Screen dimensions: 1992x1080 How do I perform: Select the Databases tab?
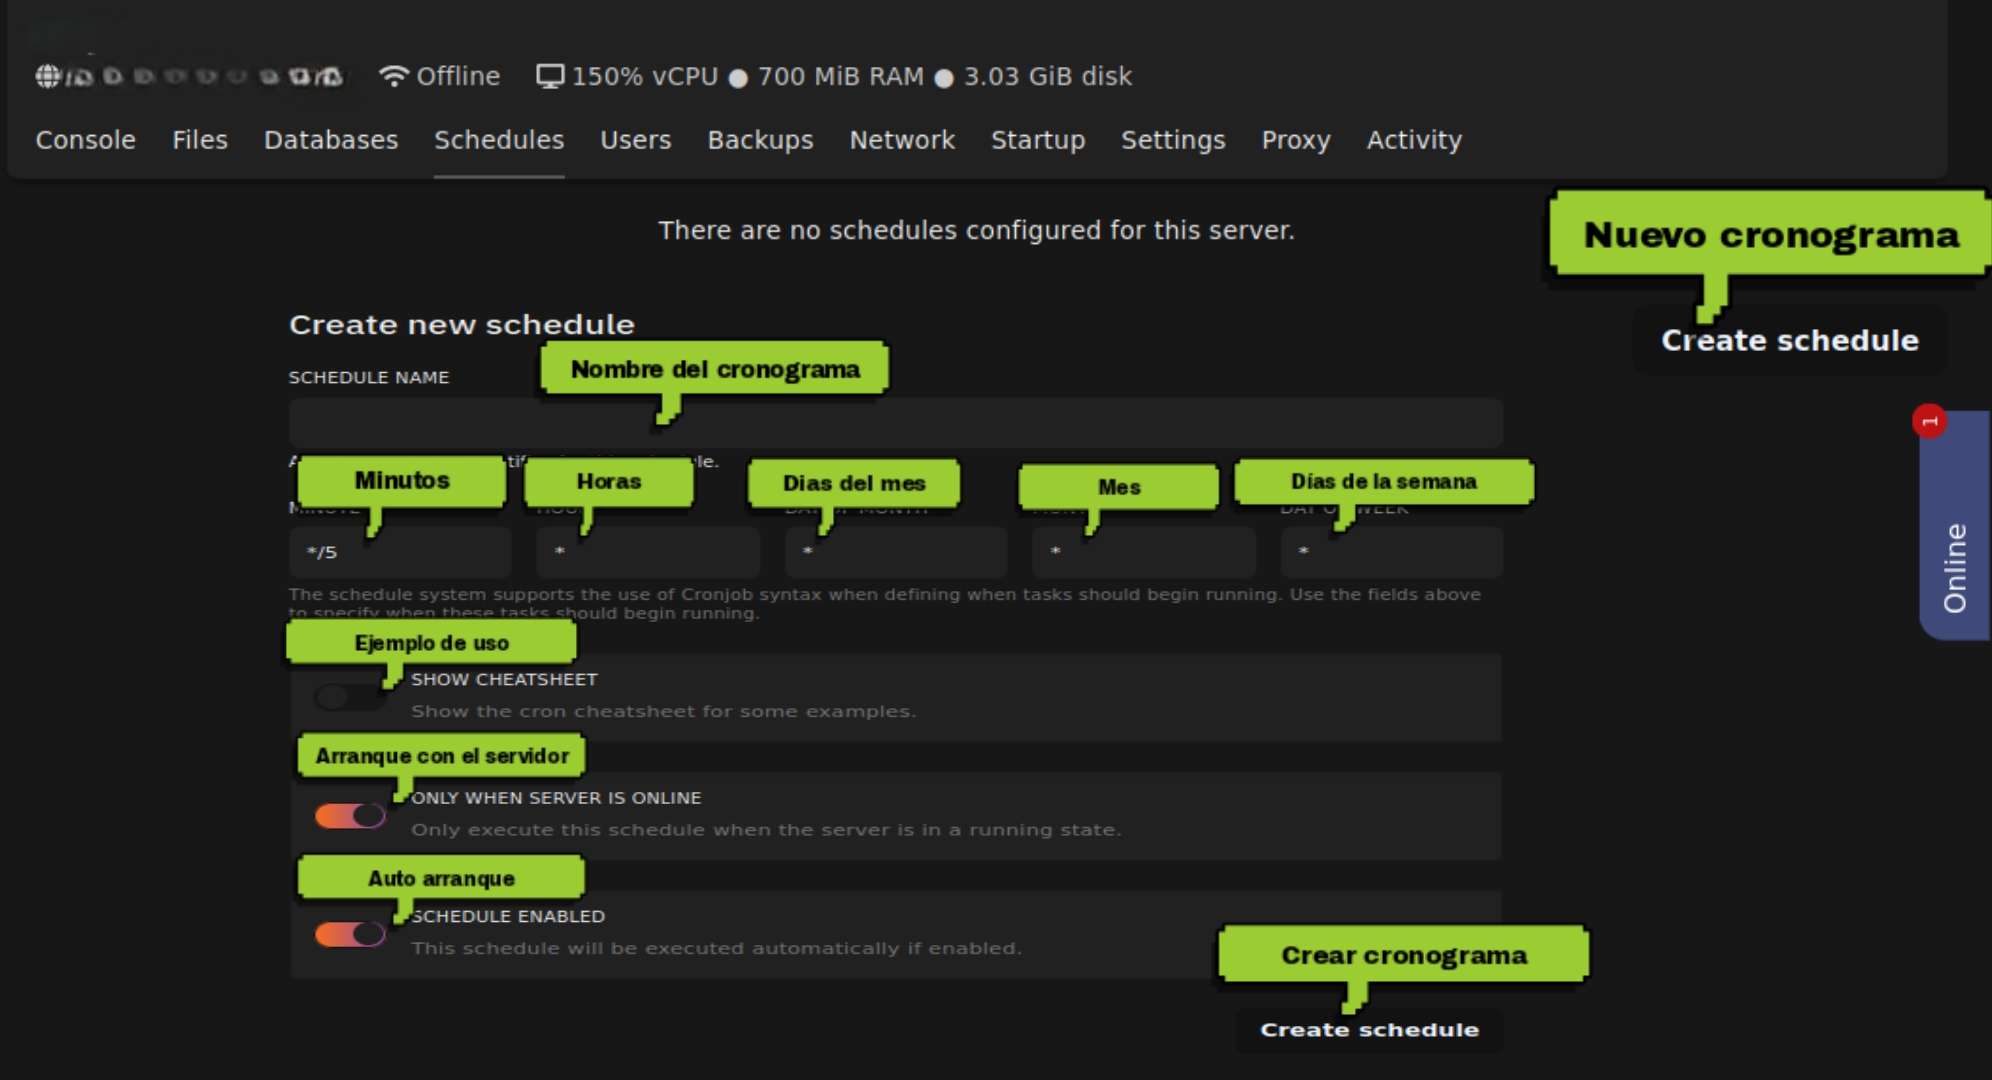click(330, 140)
